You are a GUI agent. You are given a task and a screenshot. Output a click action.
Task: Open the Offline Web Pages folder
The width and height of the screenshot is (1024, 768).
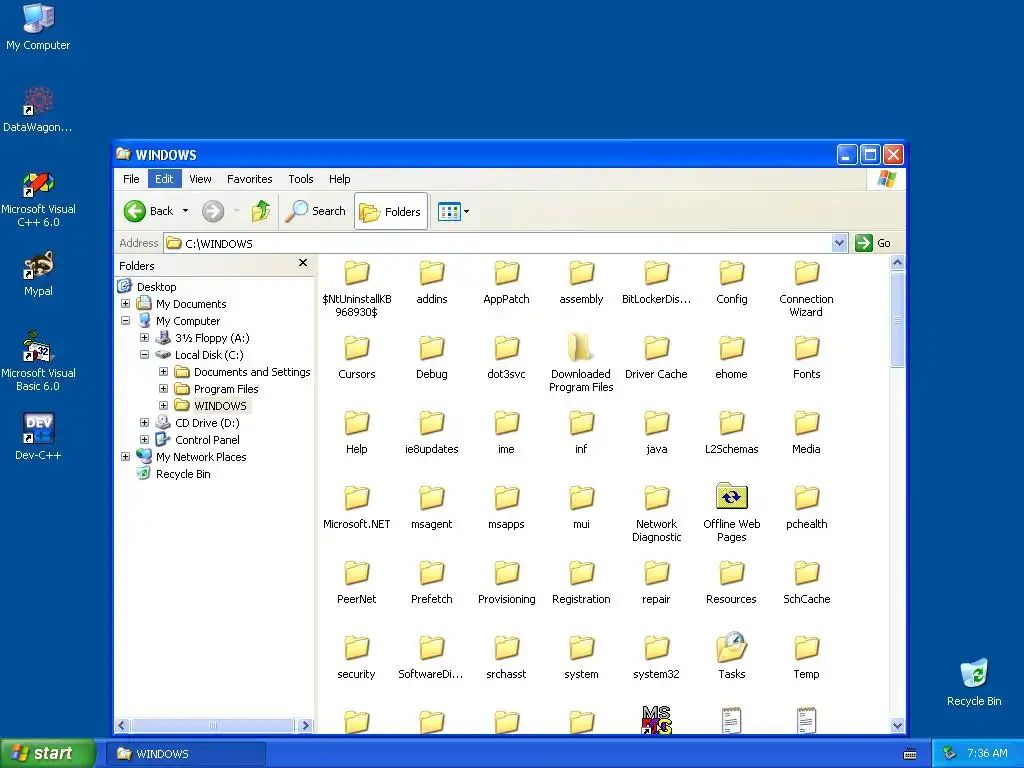pos(731,511)
